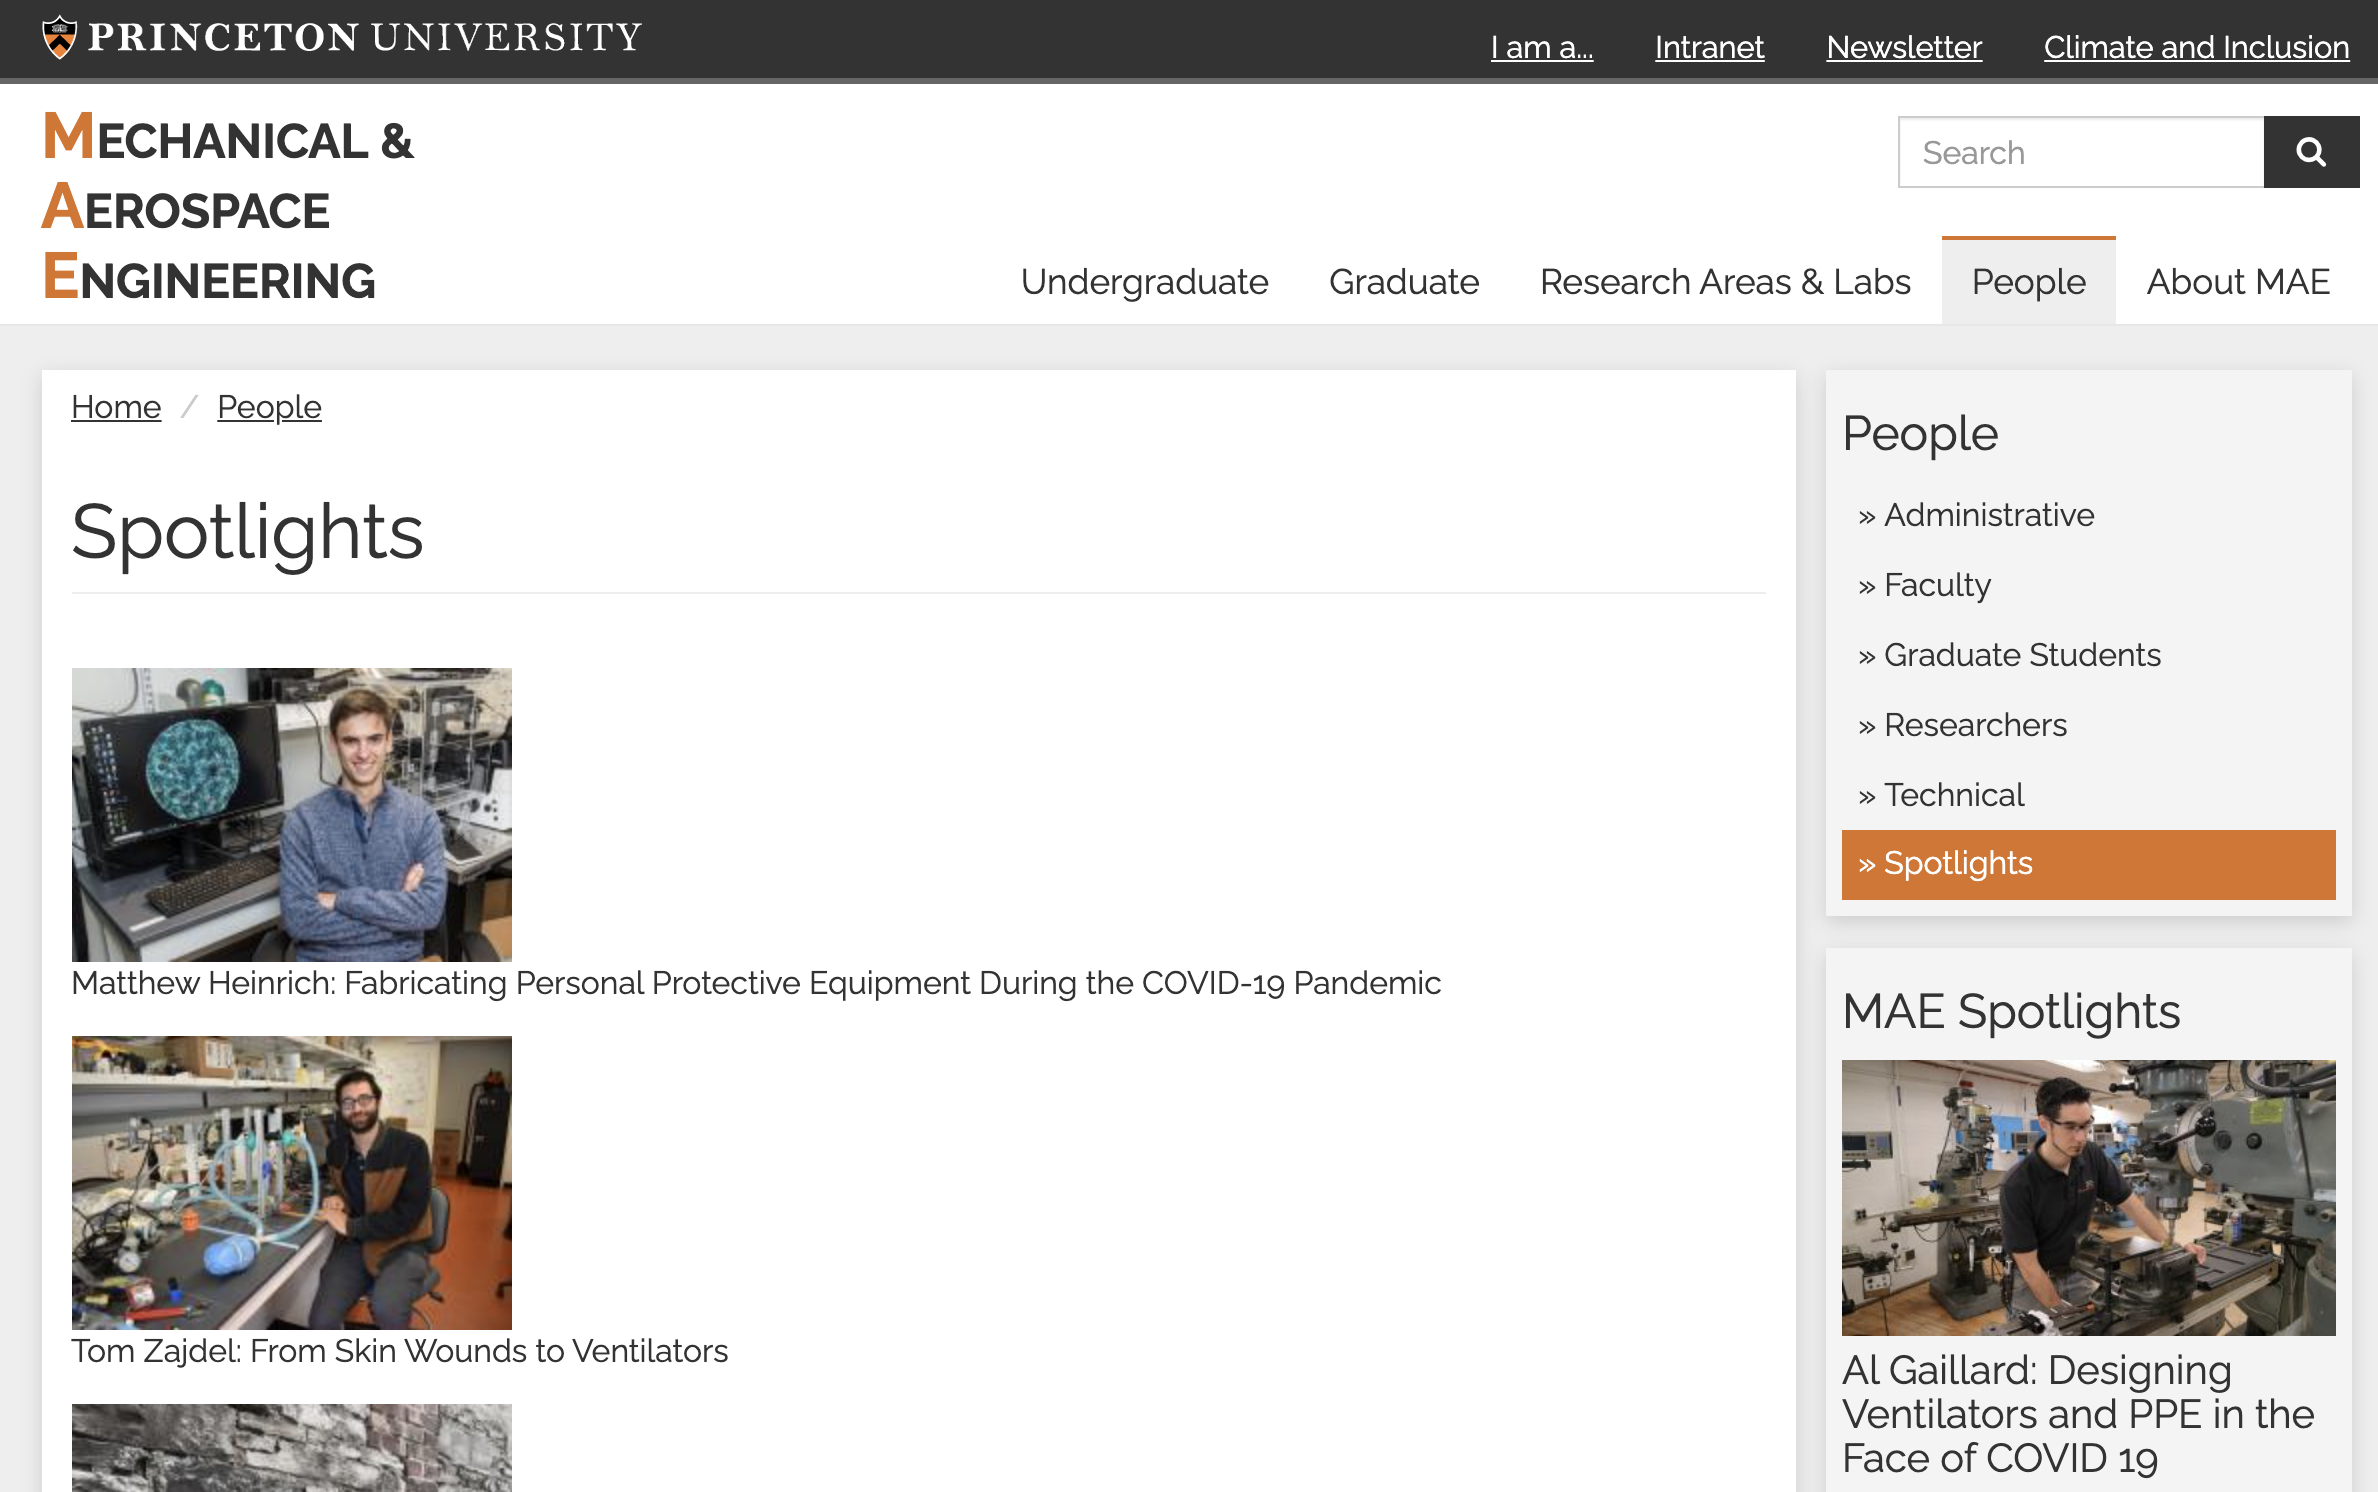Open Tom Zajdel ventilators article title

point(399,1351)
